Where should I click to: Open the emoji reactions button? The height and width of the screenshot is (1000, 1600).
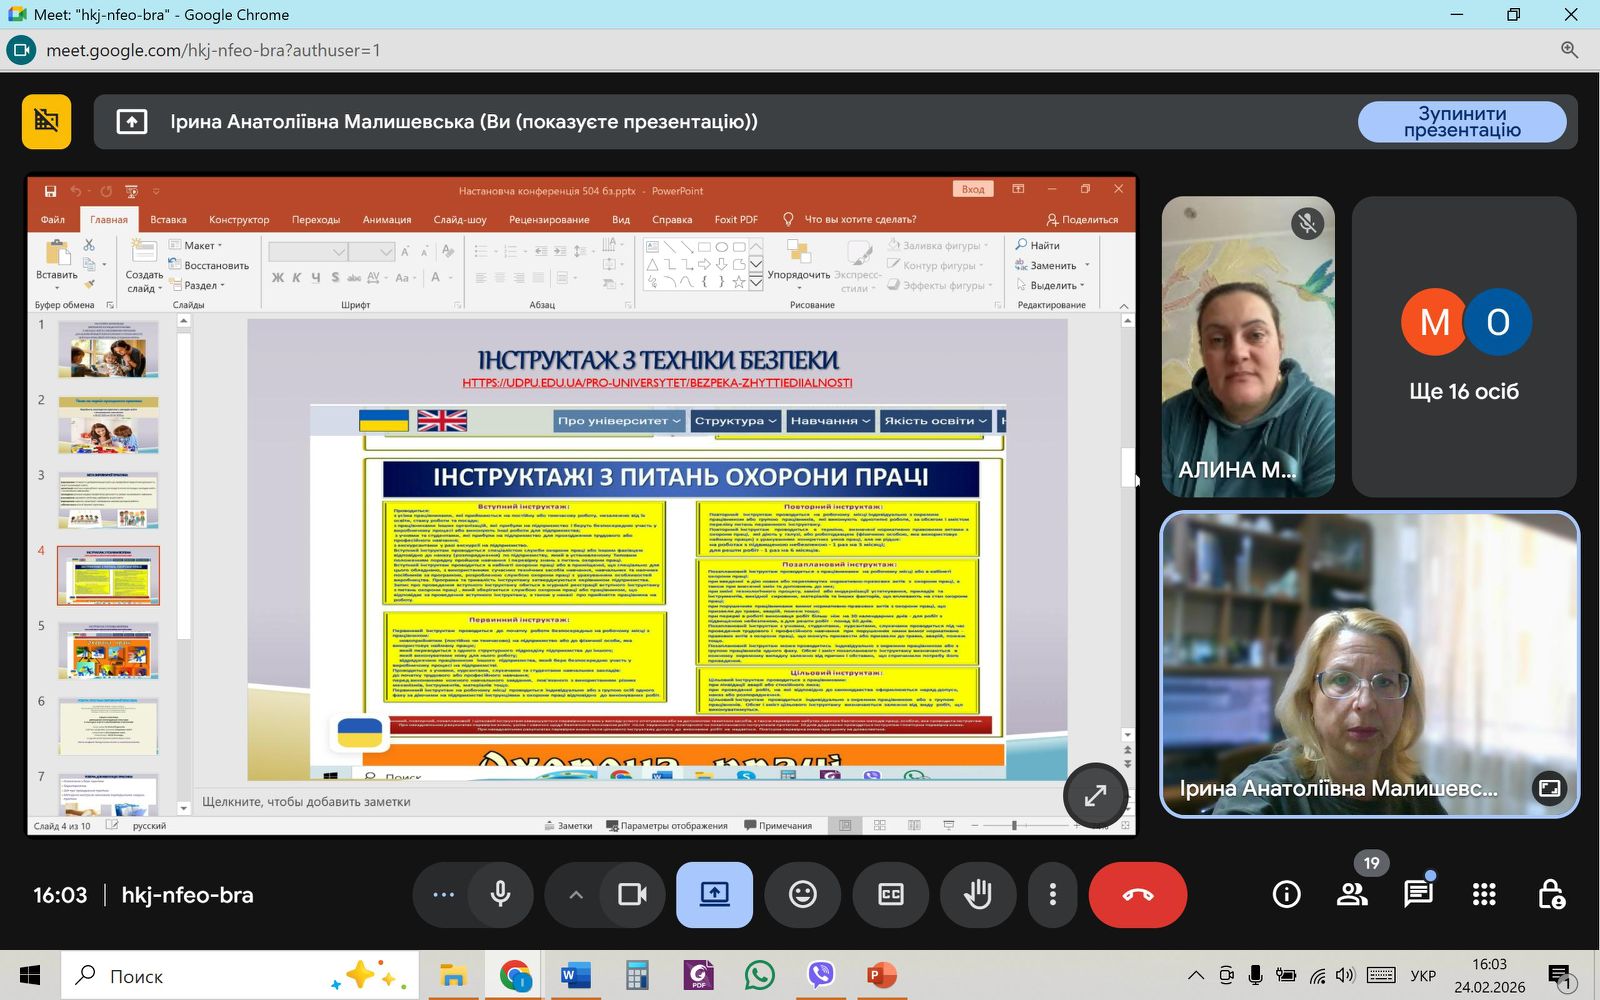point(802,895)
